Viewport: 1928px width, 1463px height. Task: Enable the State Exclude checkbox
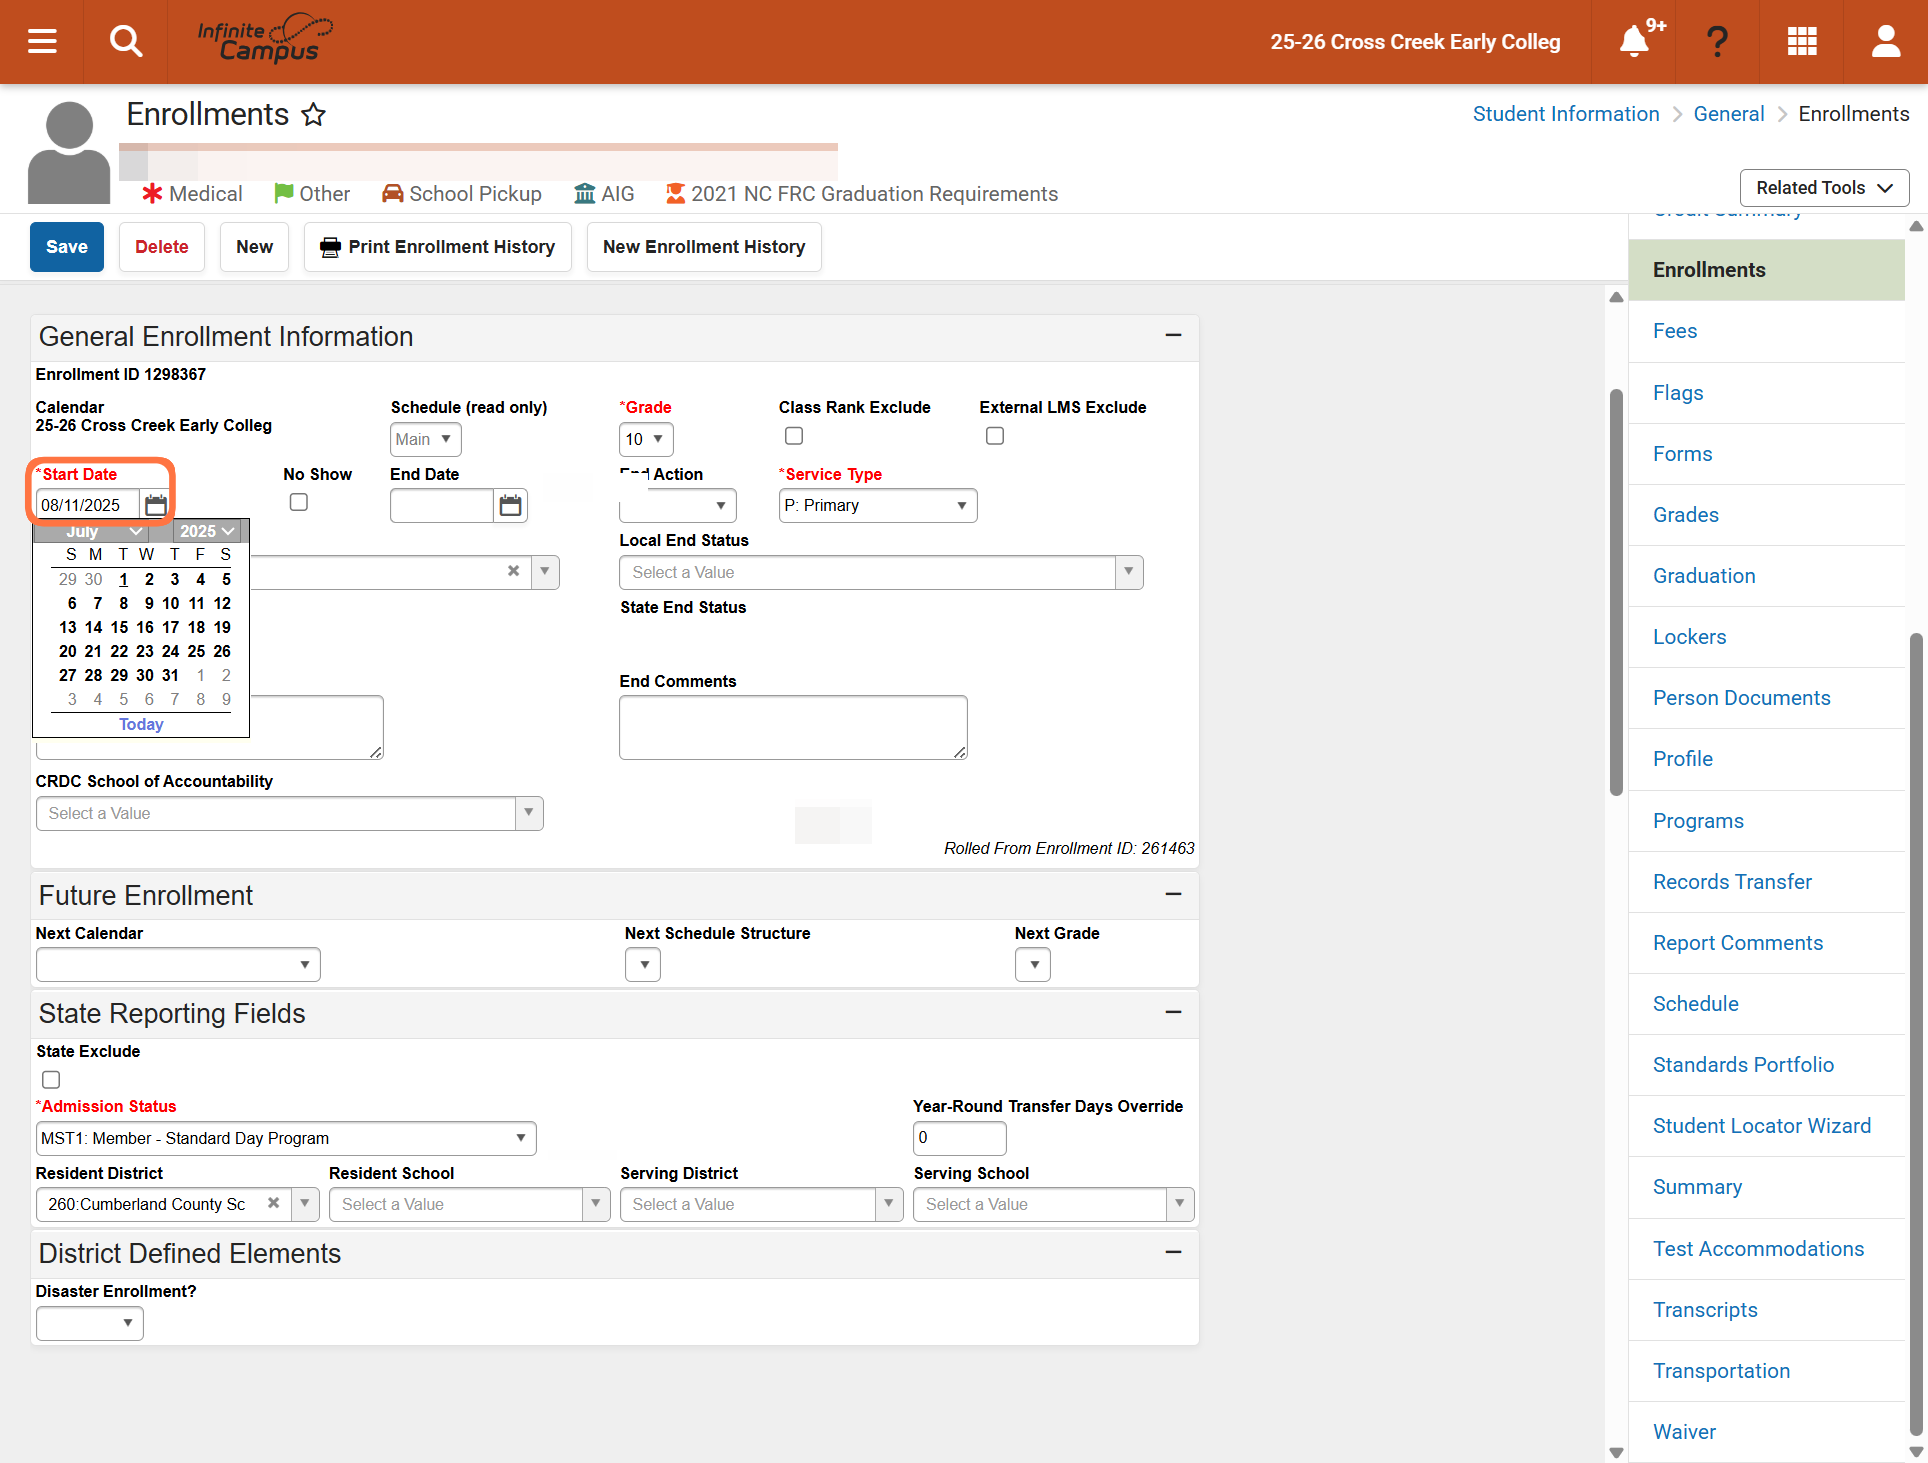[51, 1080]
